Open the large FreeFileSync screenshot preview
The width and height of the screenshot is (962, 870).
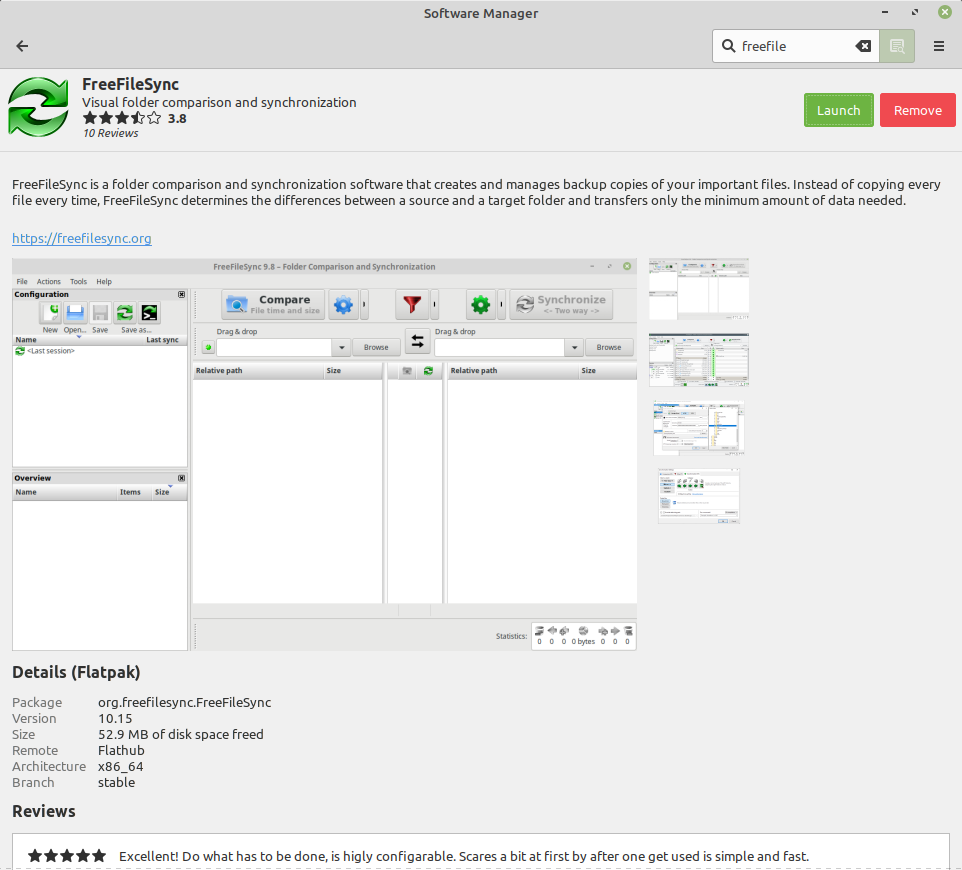tap(325, 454)
